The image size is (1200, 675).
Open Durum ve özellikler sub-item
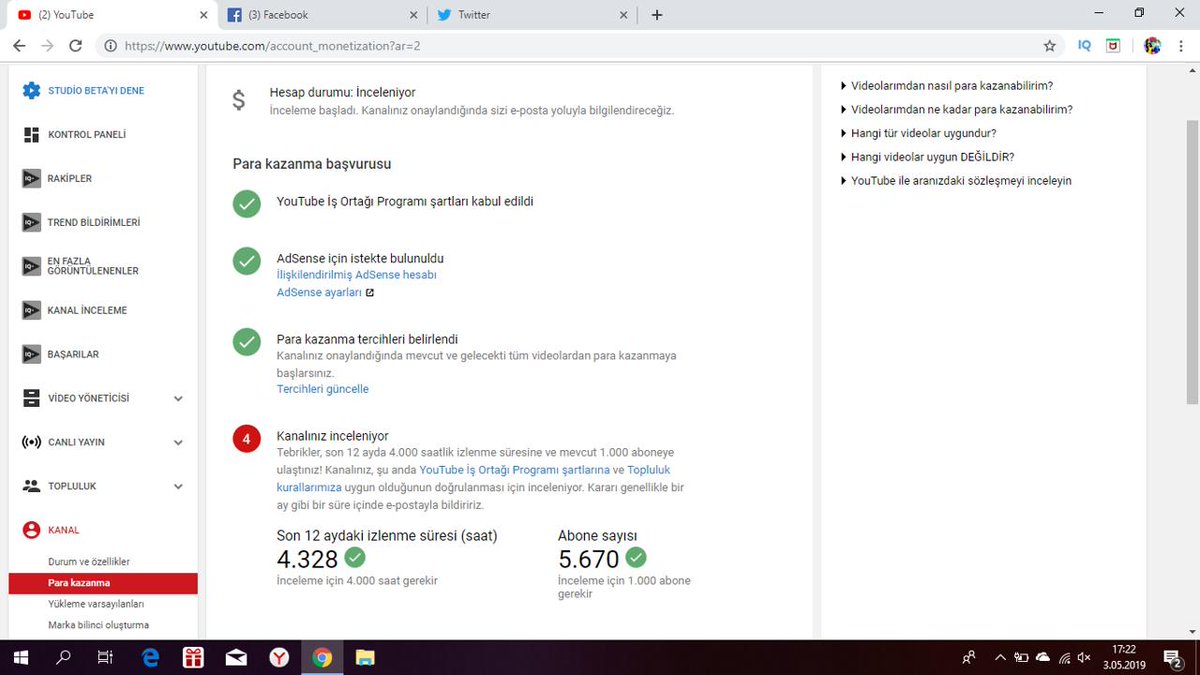[89, 562]
